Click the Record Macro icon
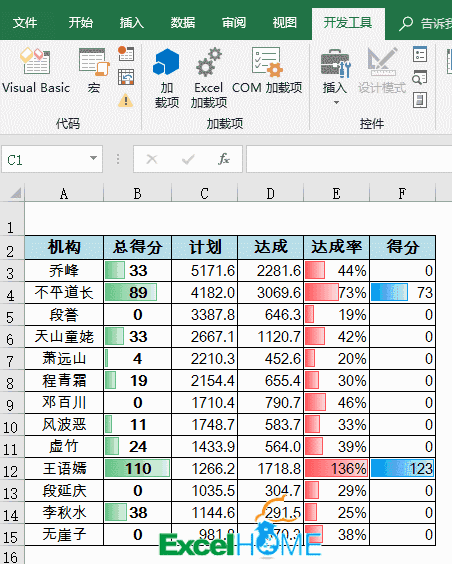Image resolution: width=452 pixels, height=564 pixels. pos(126,54)
